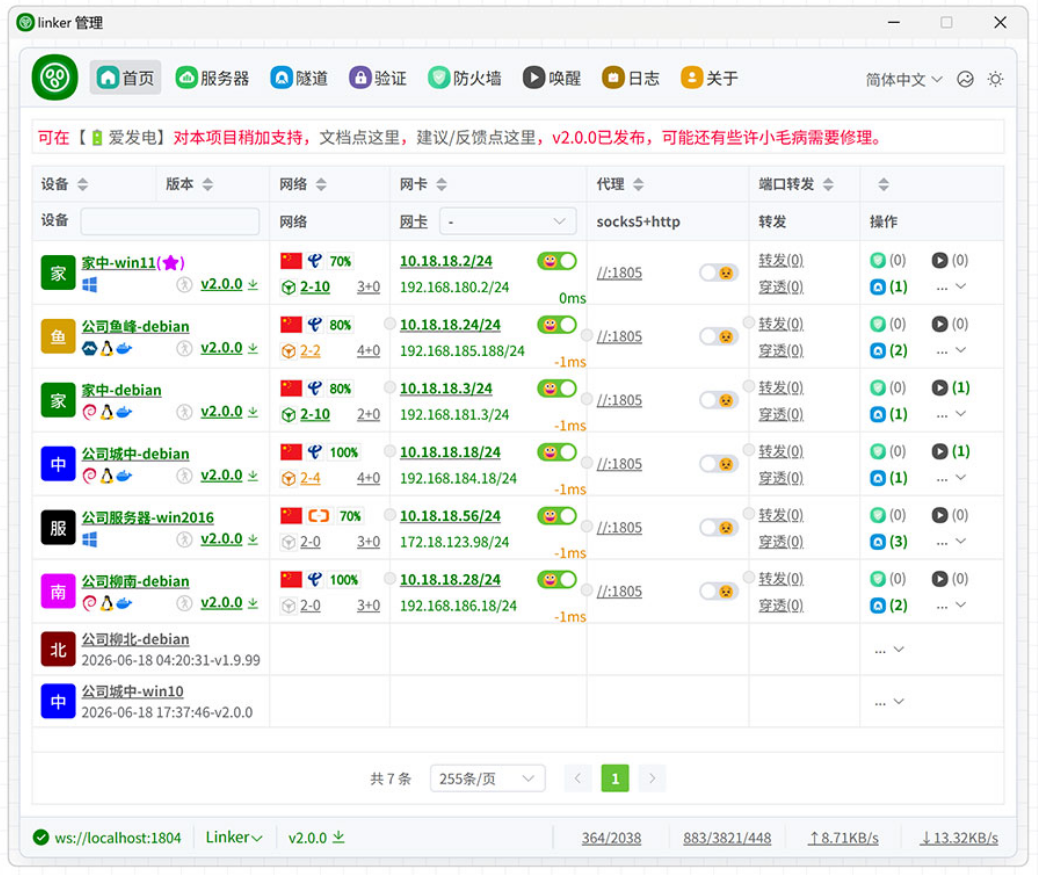1038x875 pixels.
Task: Click upload speed 8.71KB/s in status bar
Action: (x=843, y=838)
